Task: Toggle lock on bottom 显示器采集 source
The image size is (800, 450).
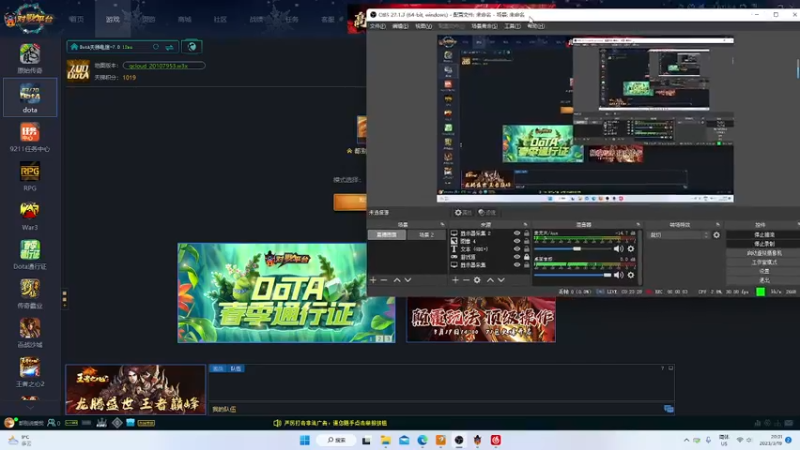Action: 527,265
